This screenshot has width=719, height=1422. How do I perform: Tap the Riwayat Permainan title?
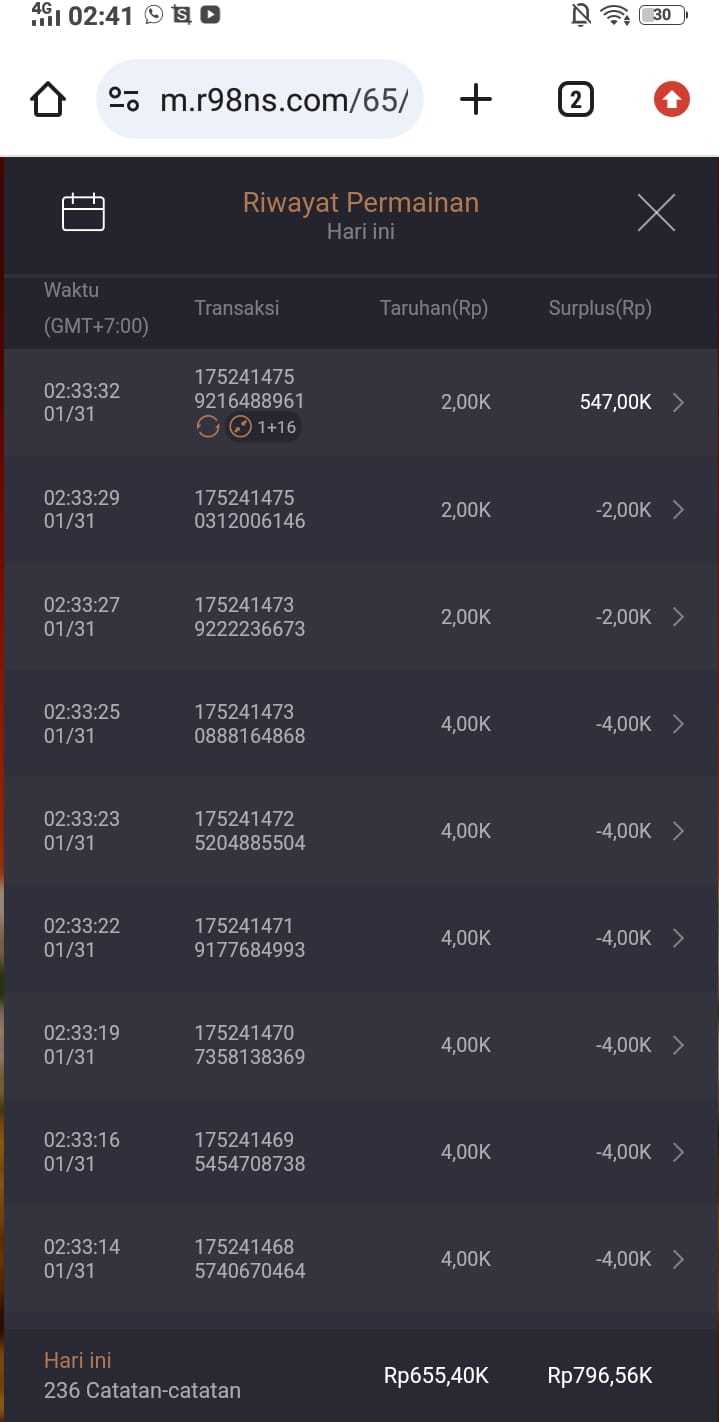pyautogui.click(x=360, y=203)
